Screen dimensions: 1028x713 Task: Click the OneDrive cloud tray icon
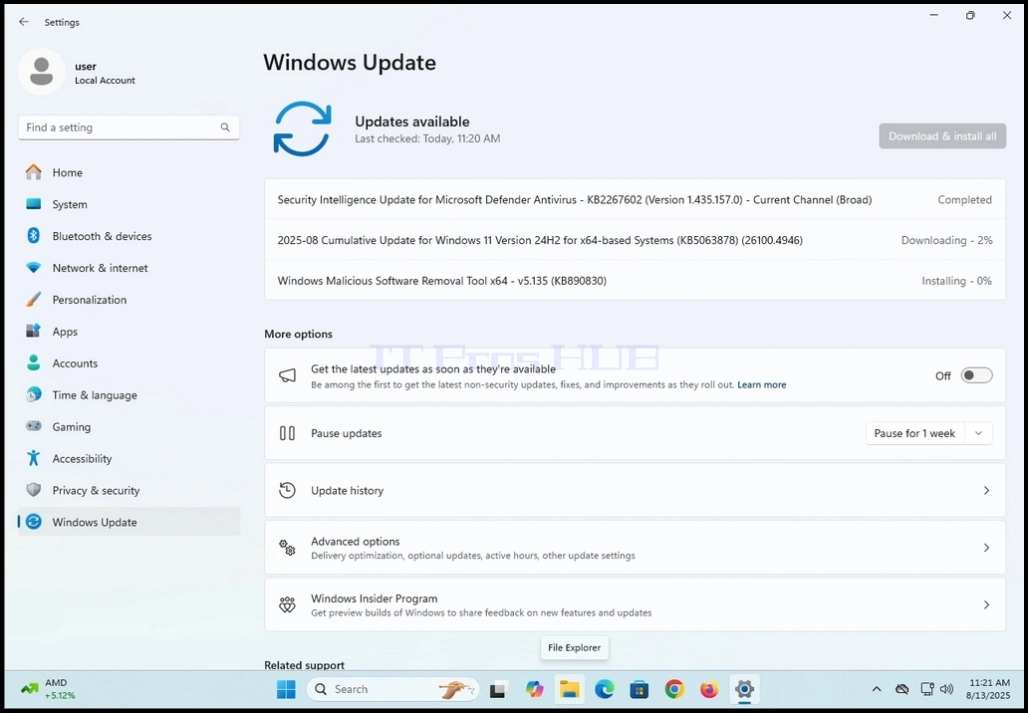pyautogui.click(x=902, y=689)
